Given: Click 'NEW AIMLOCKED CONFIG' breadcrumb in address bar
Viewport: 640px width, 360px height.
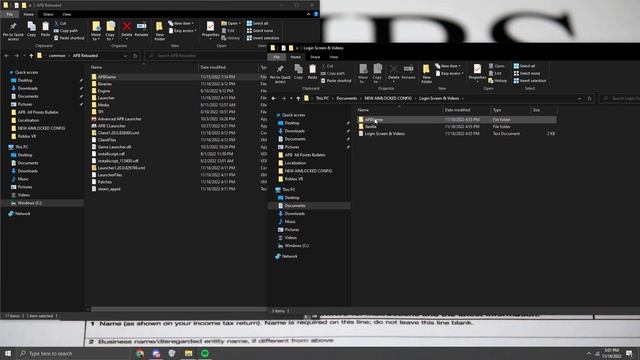Looking at the screenshot, I should pos(388,98).
